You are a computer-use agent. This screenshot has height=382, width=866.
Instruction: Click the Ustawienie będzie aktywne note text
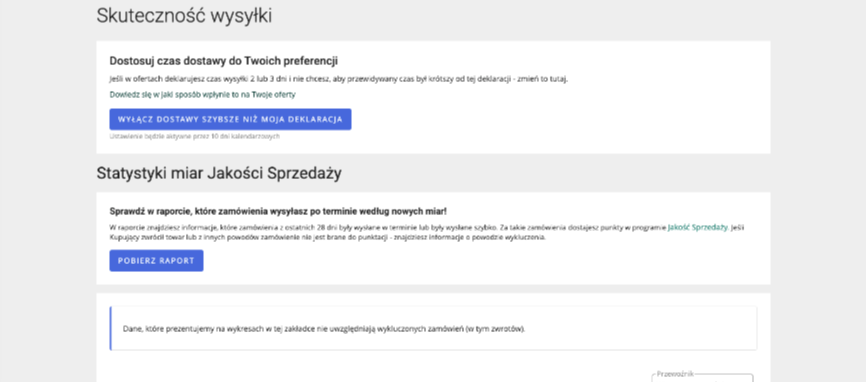point(194,136)
